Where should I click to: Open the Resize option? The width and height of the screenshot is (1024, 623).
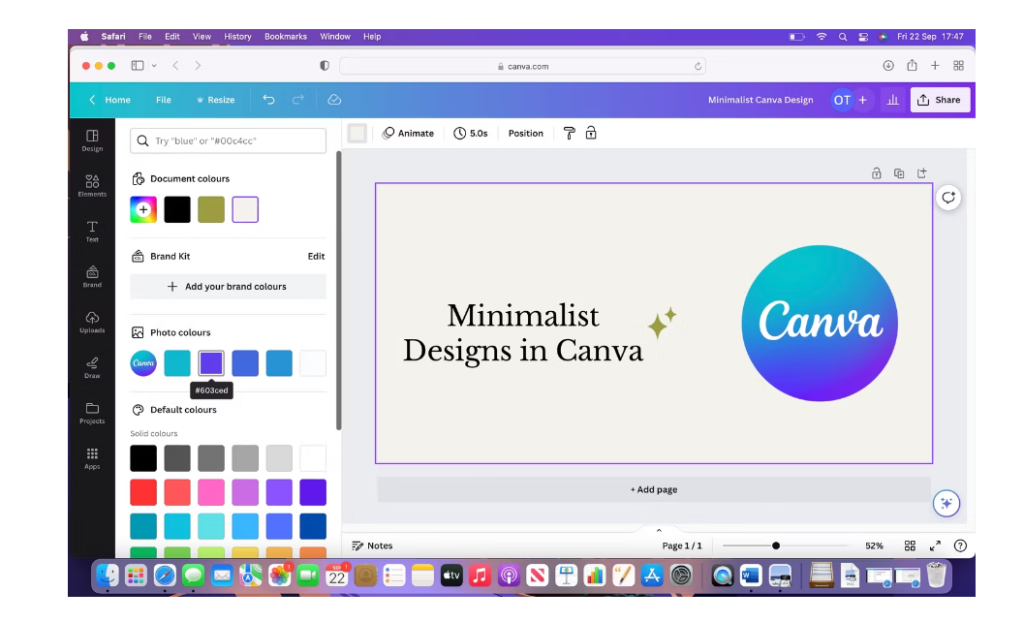point(215,100)
